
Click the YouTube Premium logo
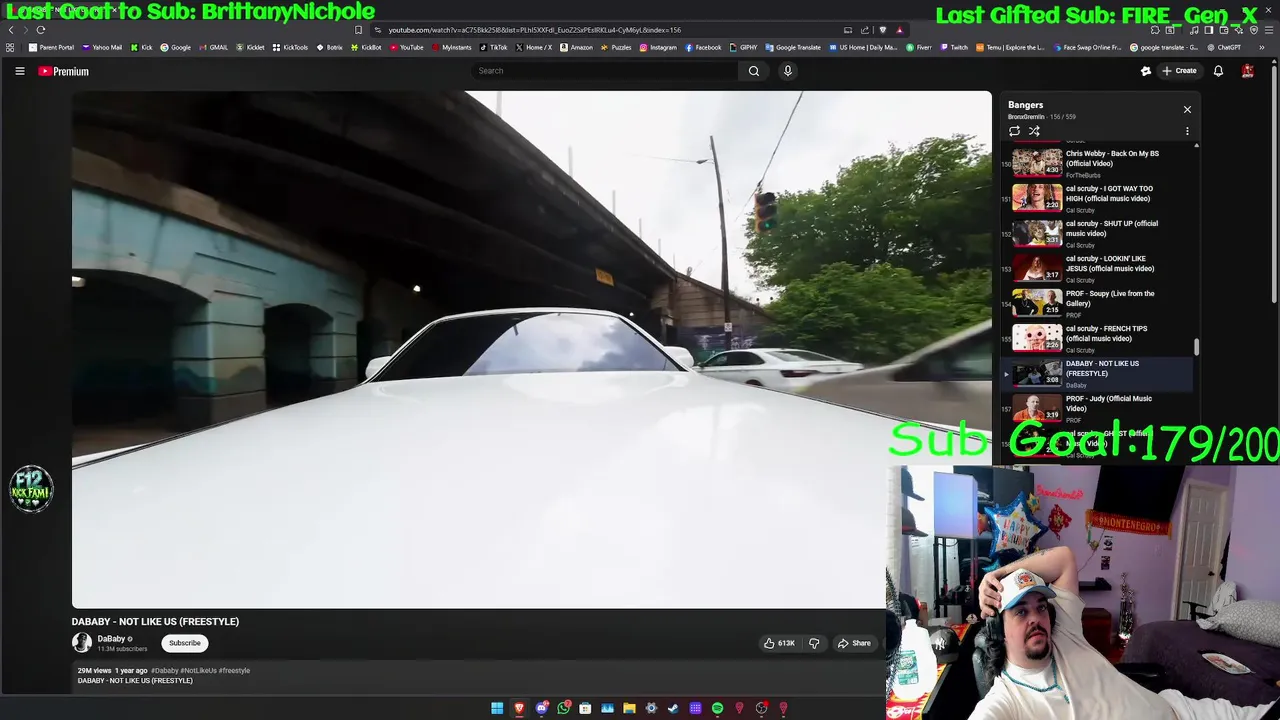tap(63, 71)
